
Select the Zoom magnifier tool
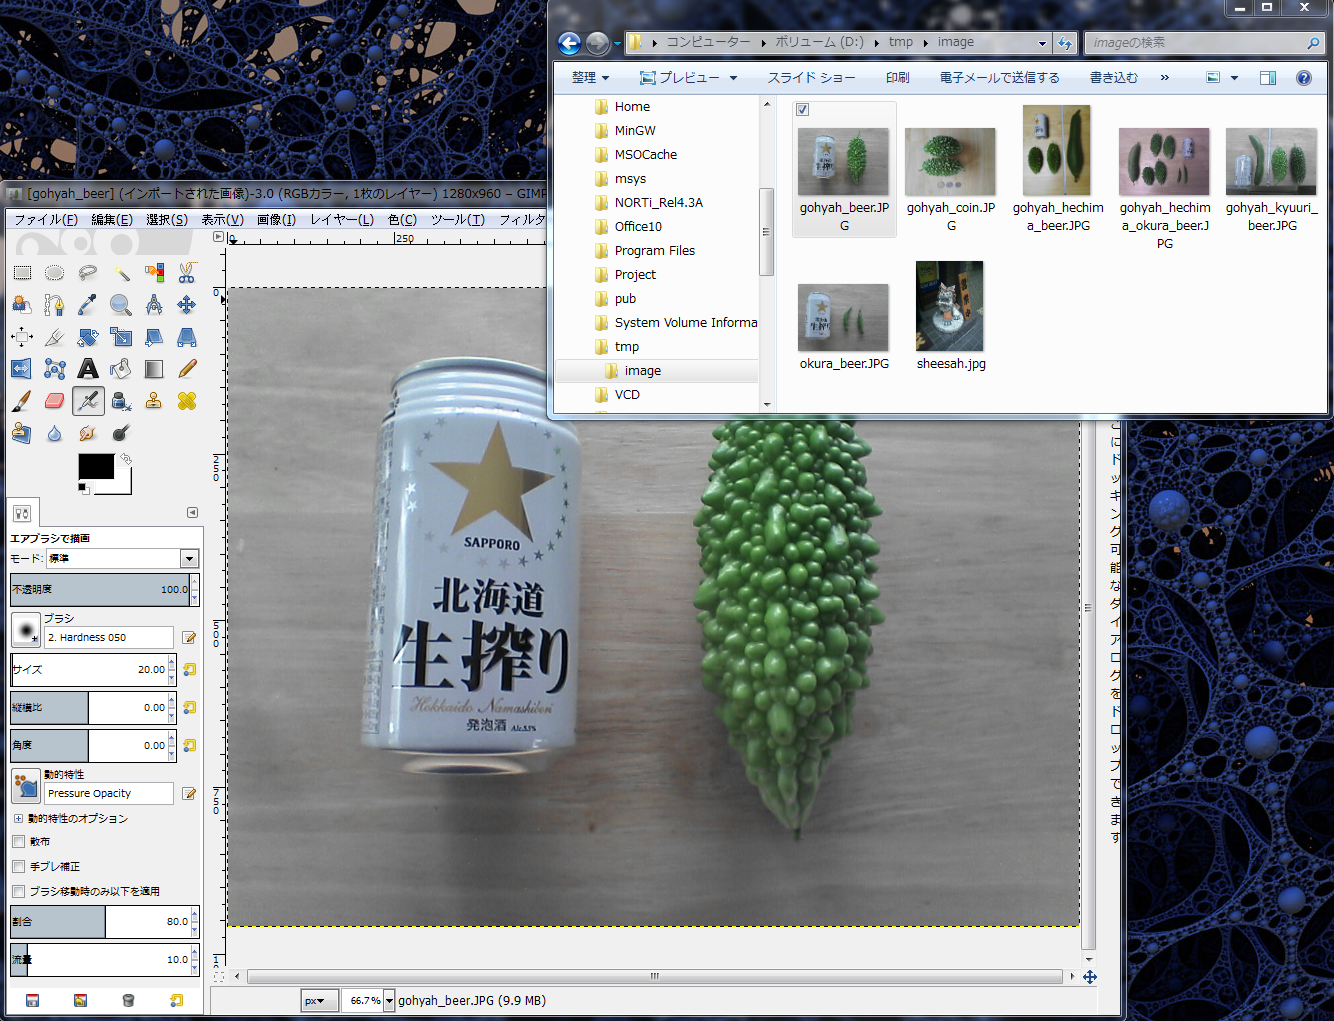click(x=121, y=304)
